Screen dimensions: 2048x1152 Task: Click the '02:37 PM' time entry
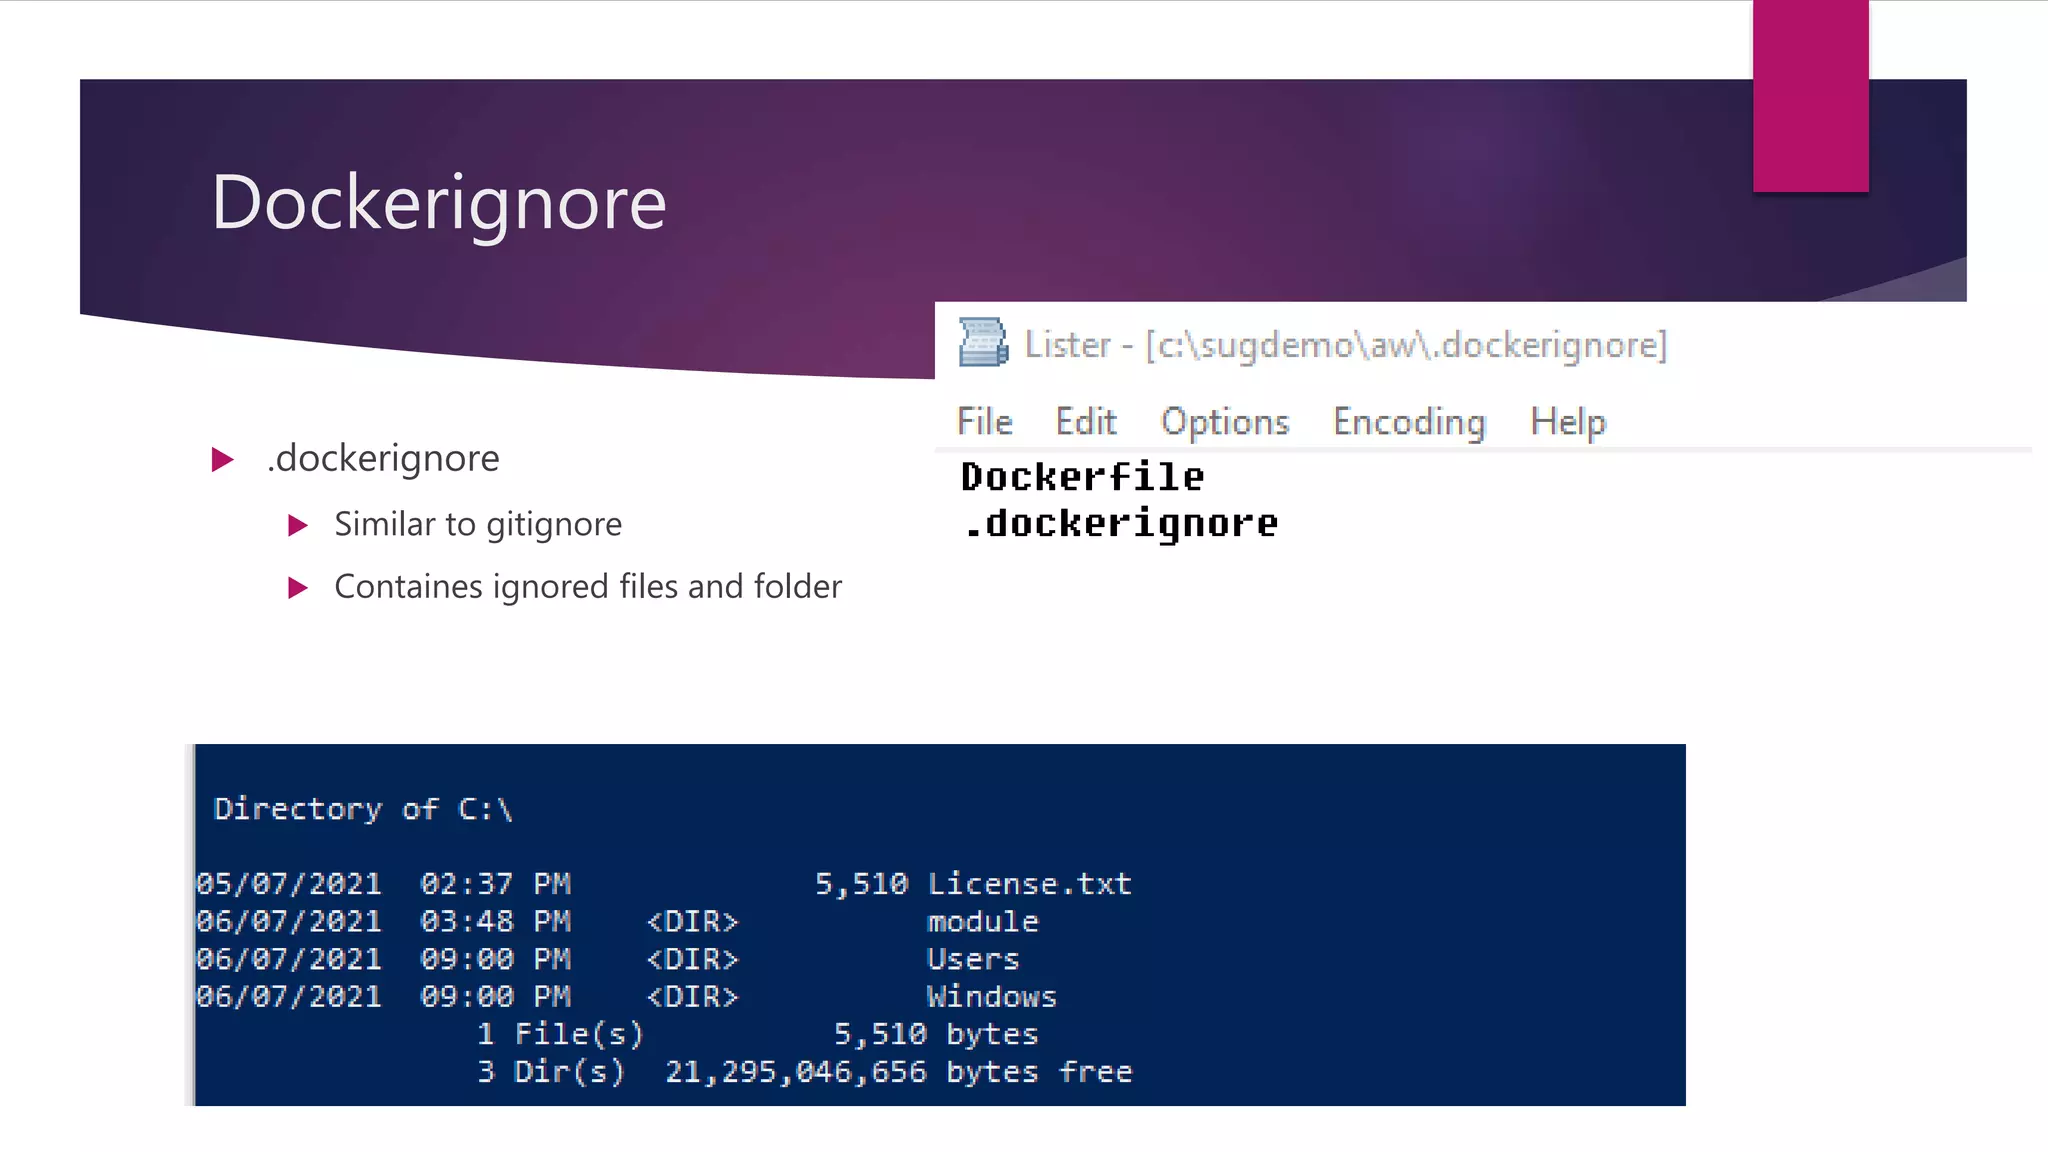pyautogui.click(x=495, y=884)
